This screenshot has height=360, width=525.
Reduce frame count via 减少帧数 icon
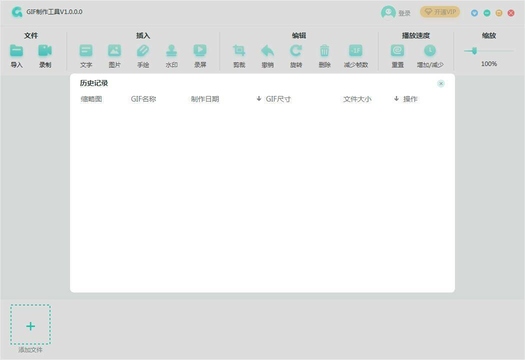point(356,51)
